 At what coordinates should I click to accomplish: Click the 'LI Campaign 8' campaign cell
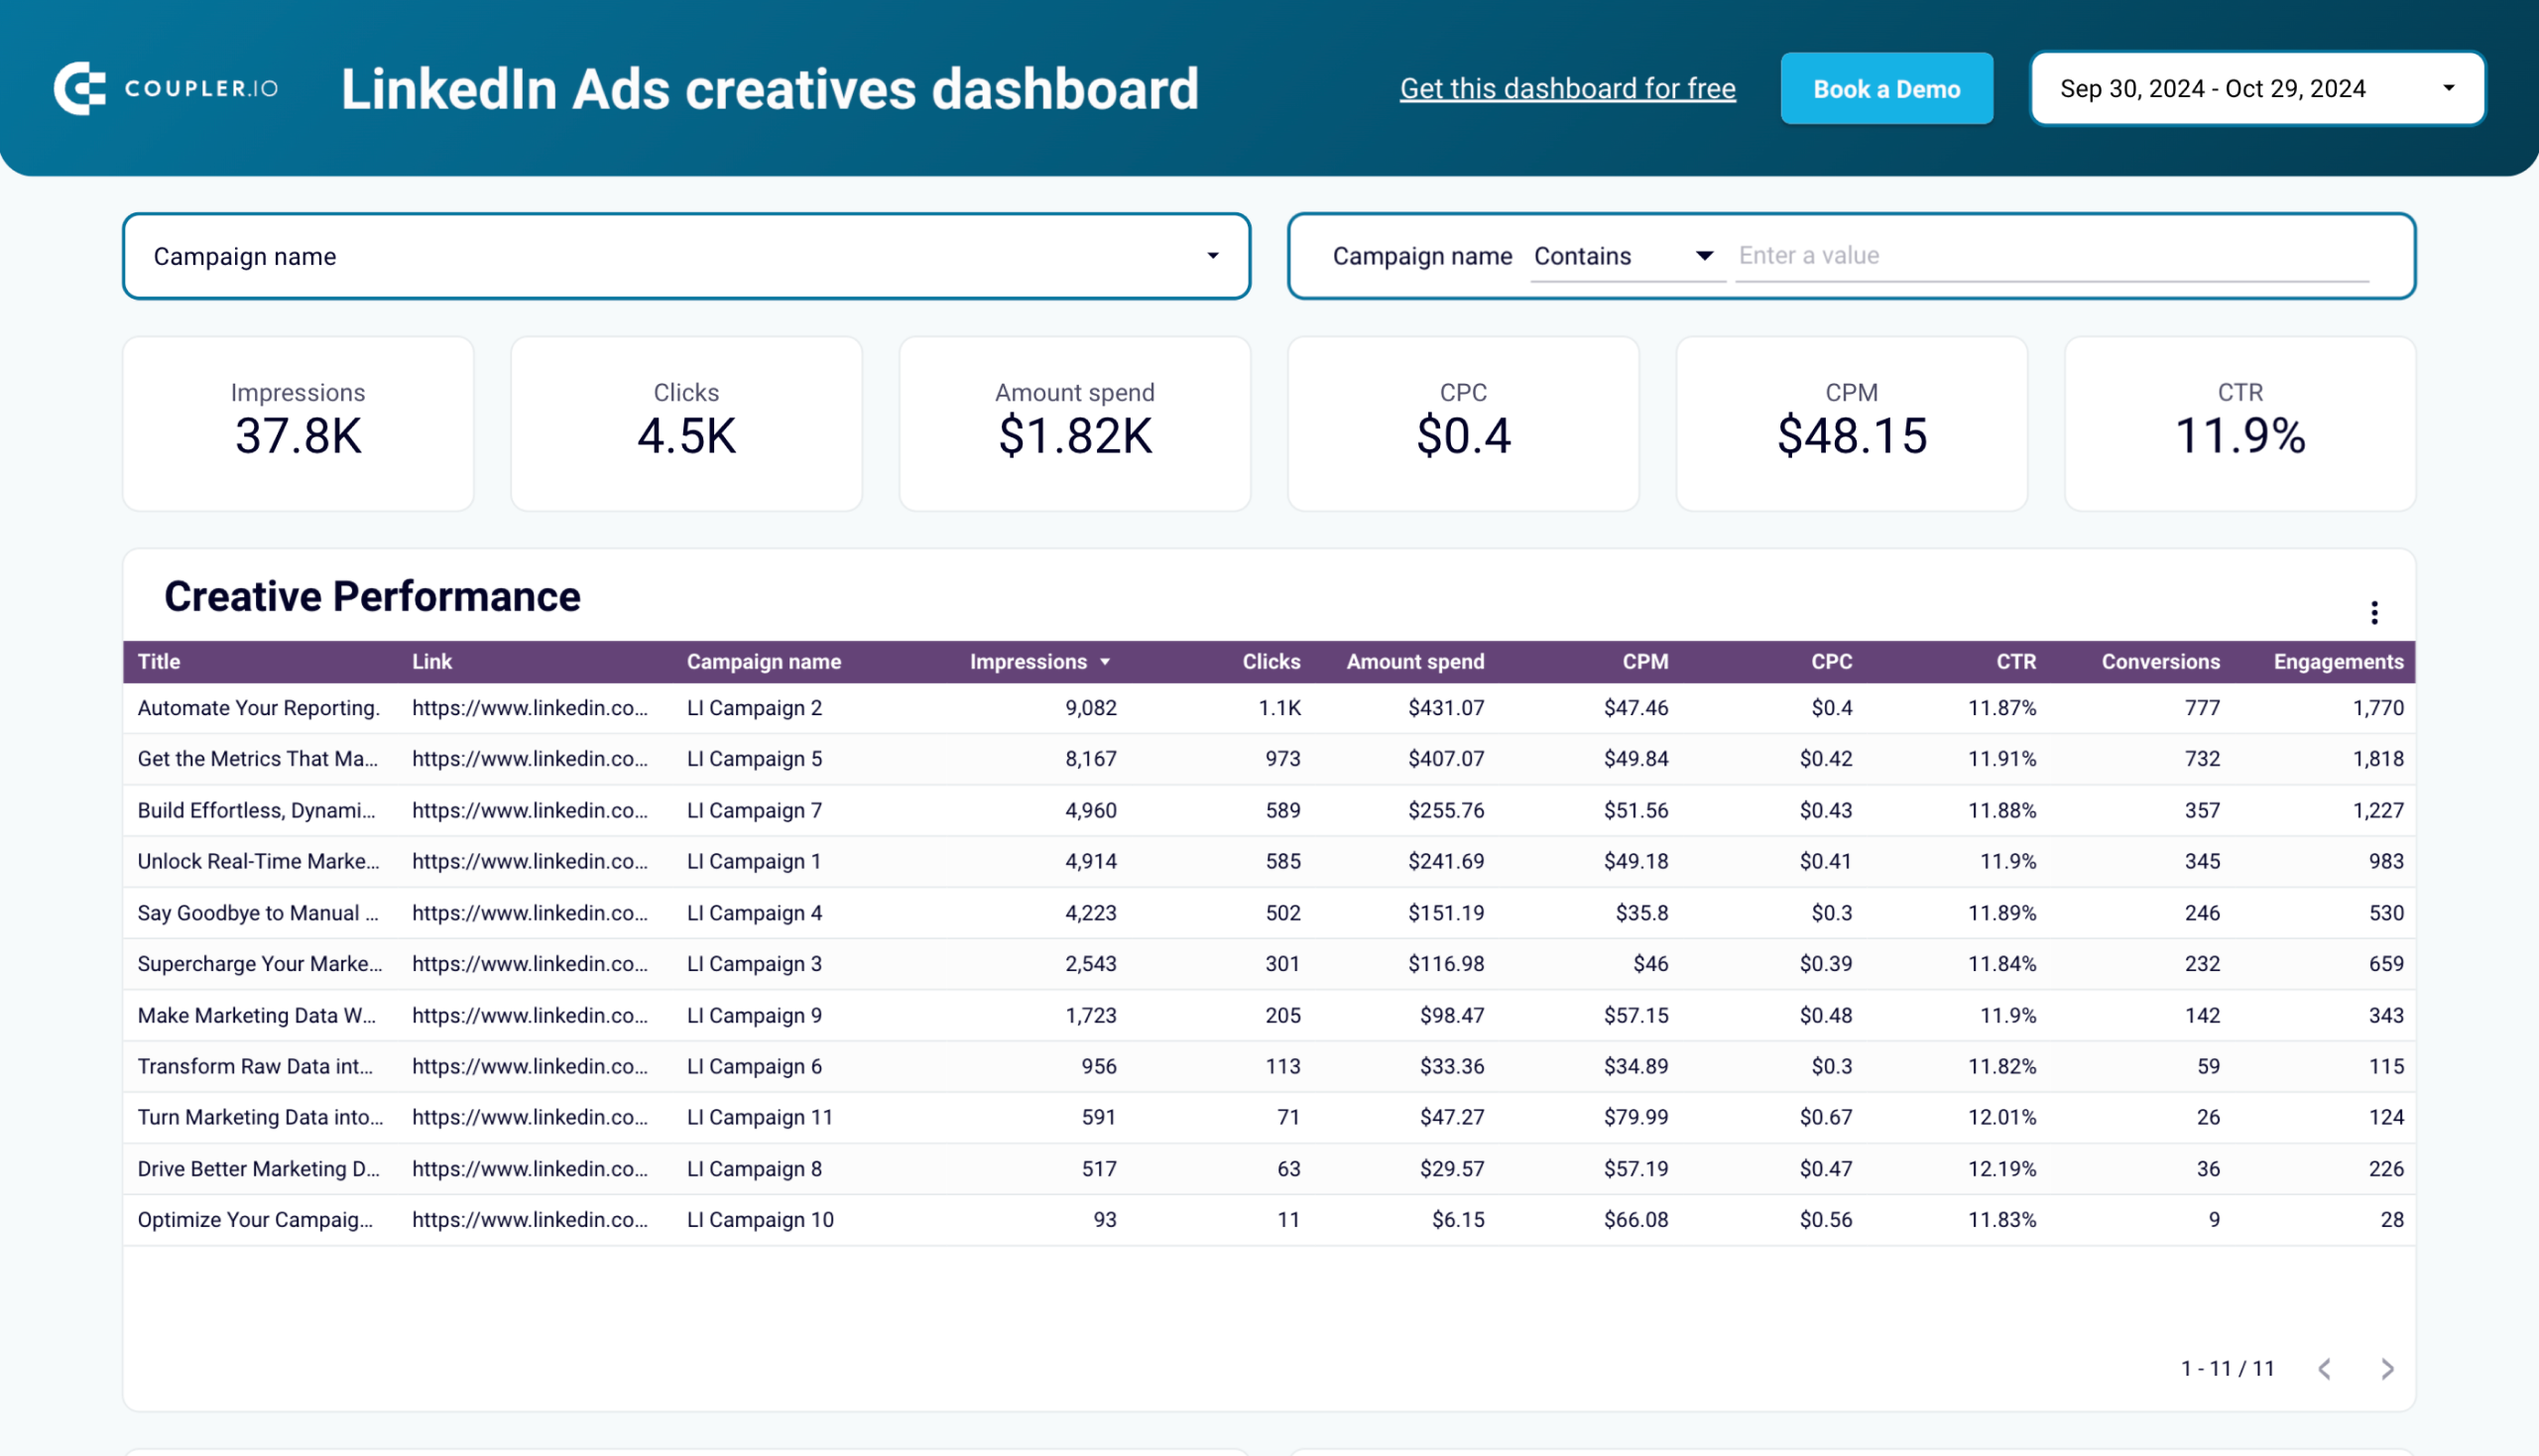pyautogui.click(x=754, y=1169)
